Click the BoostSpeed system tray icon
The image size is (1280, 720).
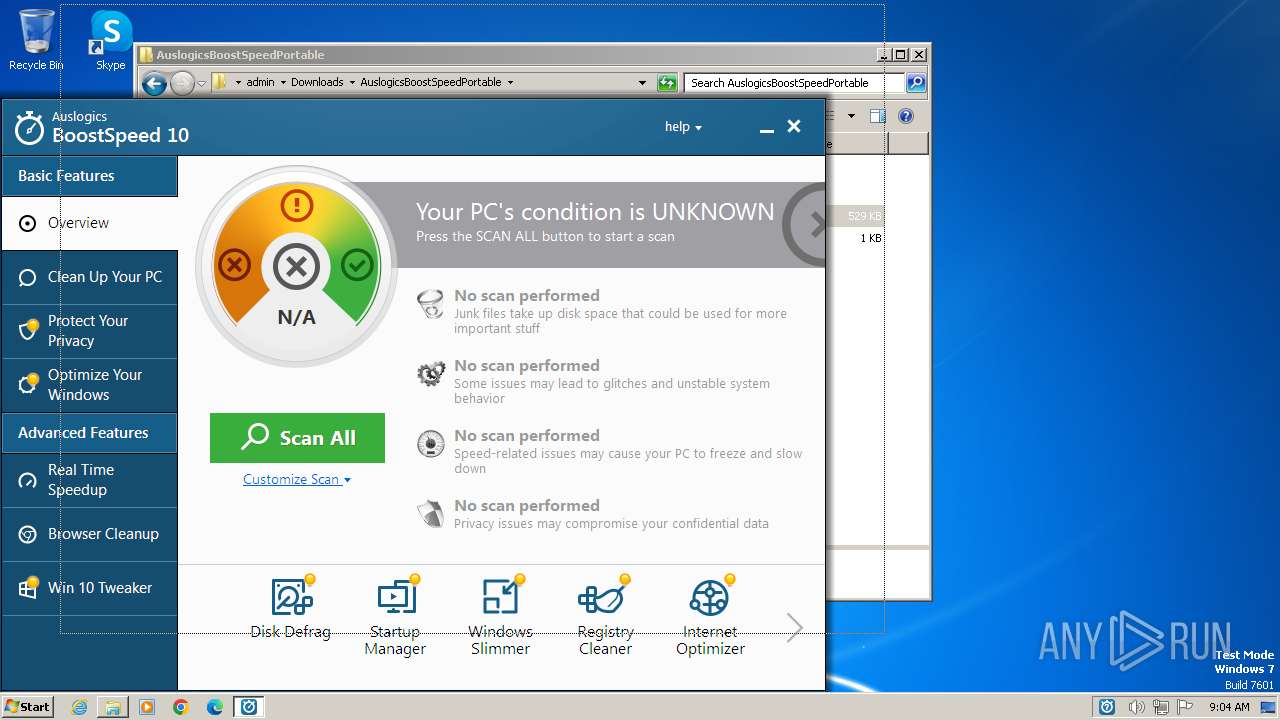[1107, 707]
